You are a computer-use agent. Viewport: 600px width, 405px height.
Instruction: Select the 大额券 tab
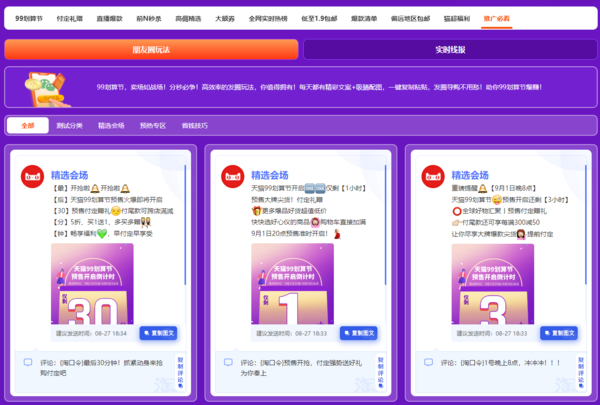(225, 18)
